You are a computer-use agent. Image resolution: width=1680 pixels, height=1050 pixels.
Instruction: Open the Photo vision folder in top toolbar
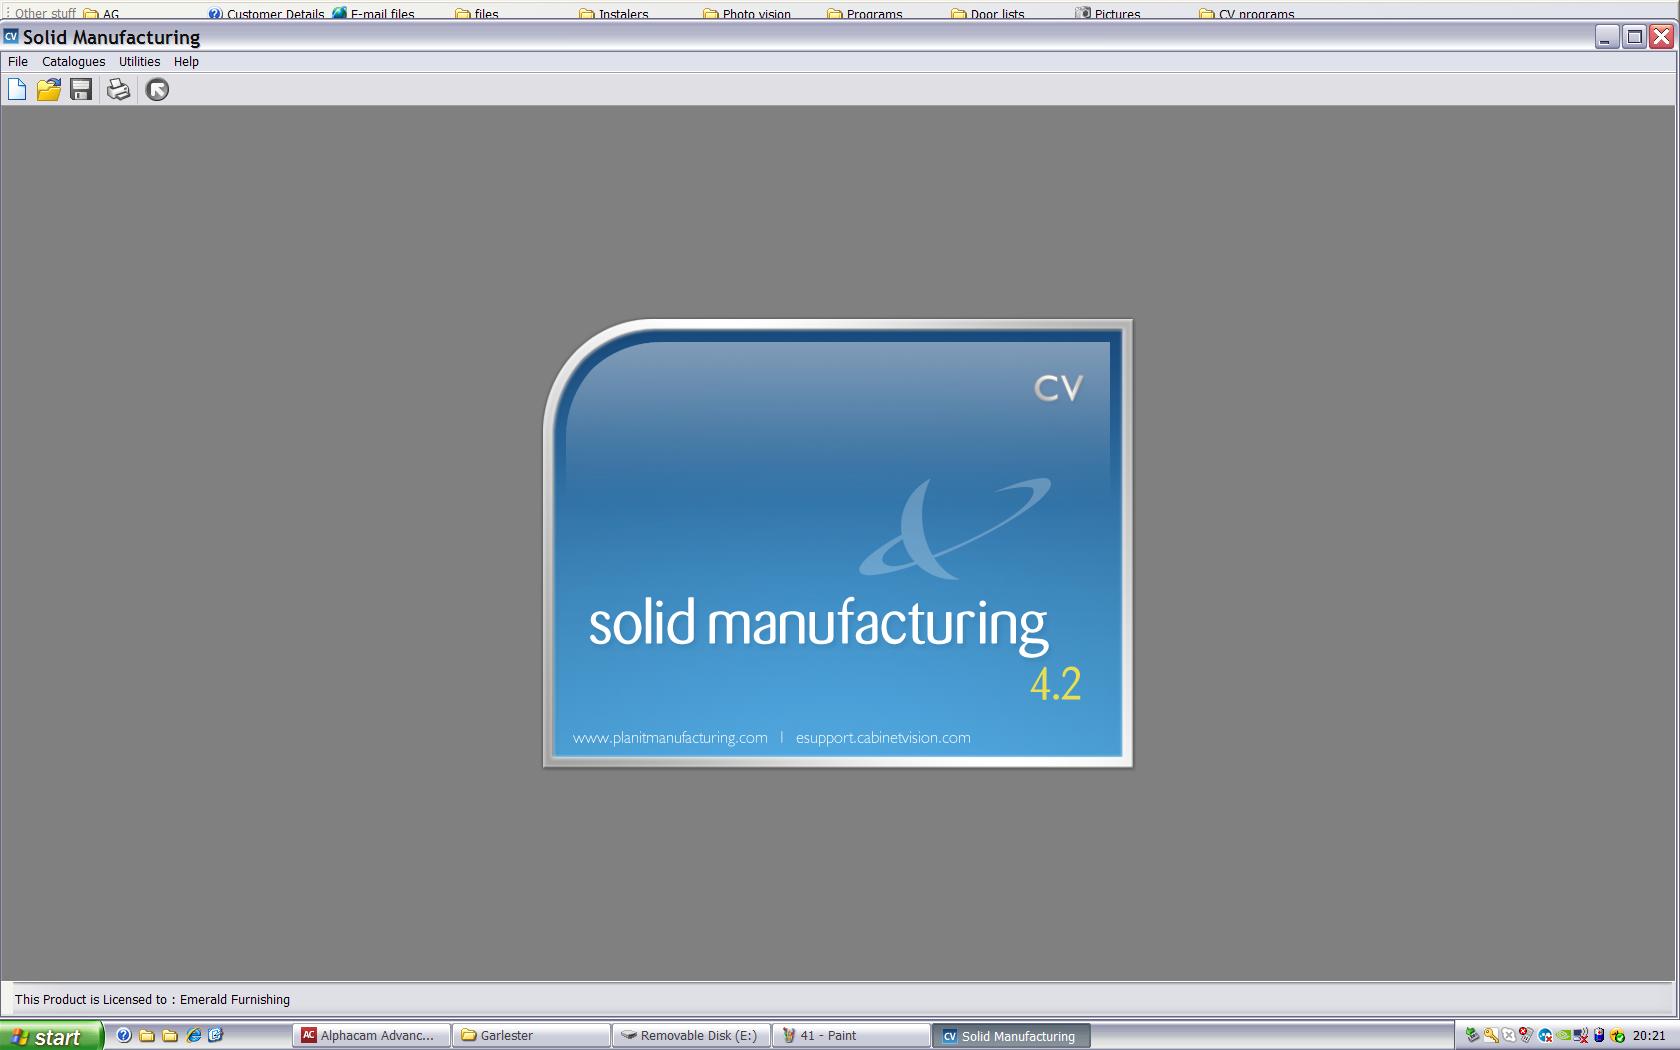pos(747,14)
